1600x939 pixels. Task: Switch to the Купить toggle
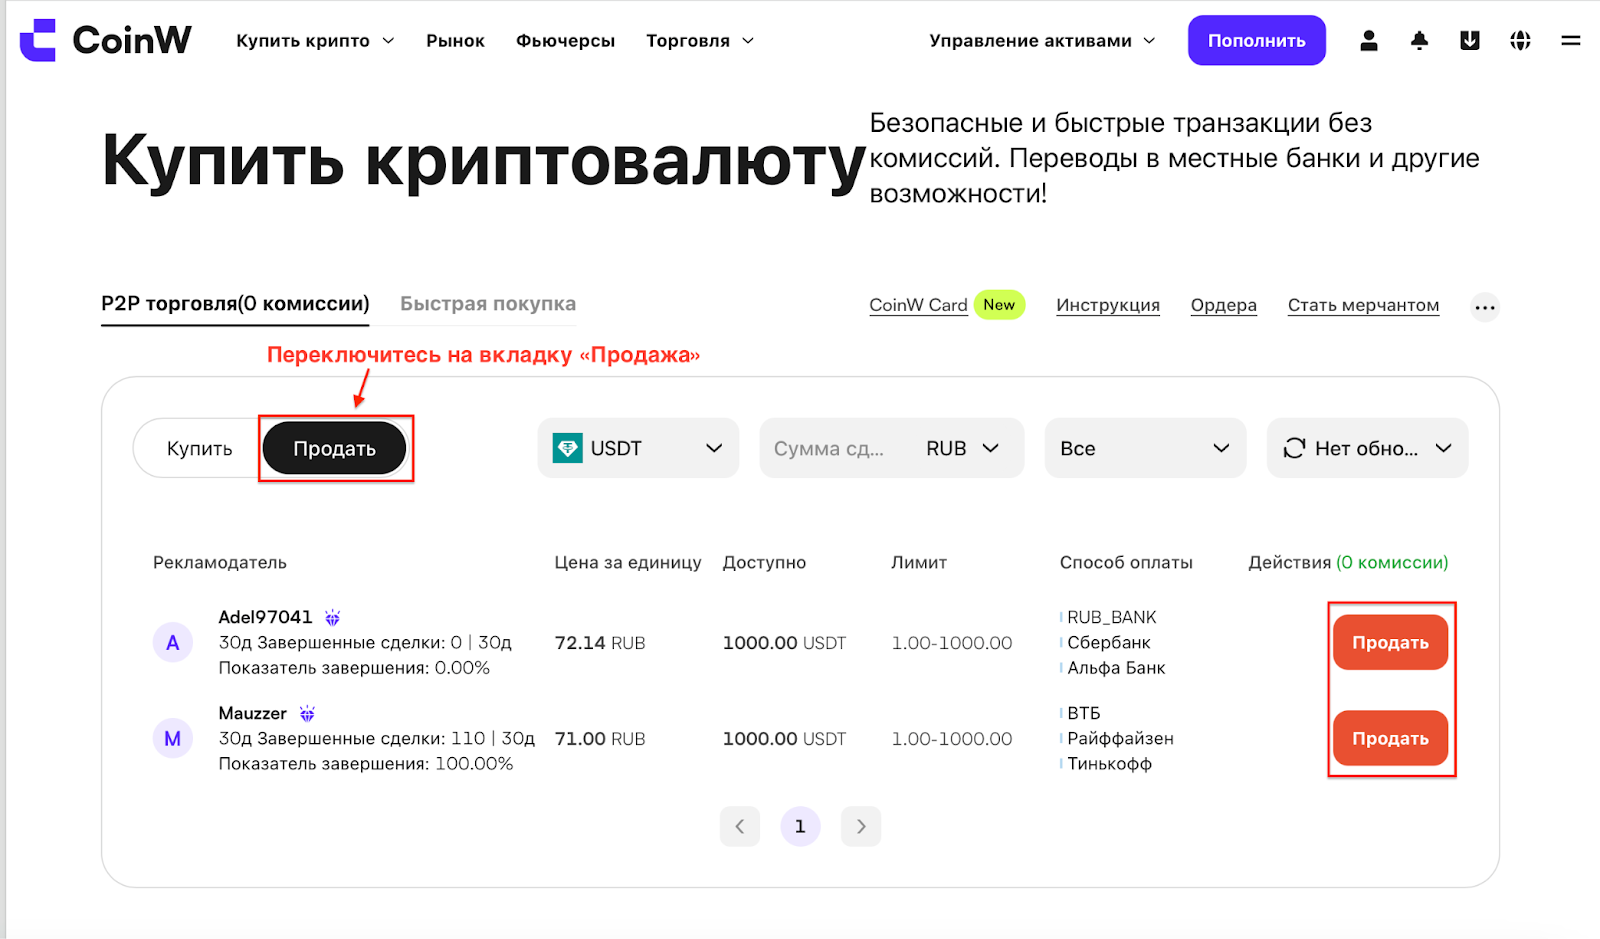199,448
